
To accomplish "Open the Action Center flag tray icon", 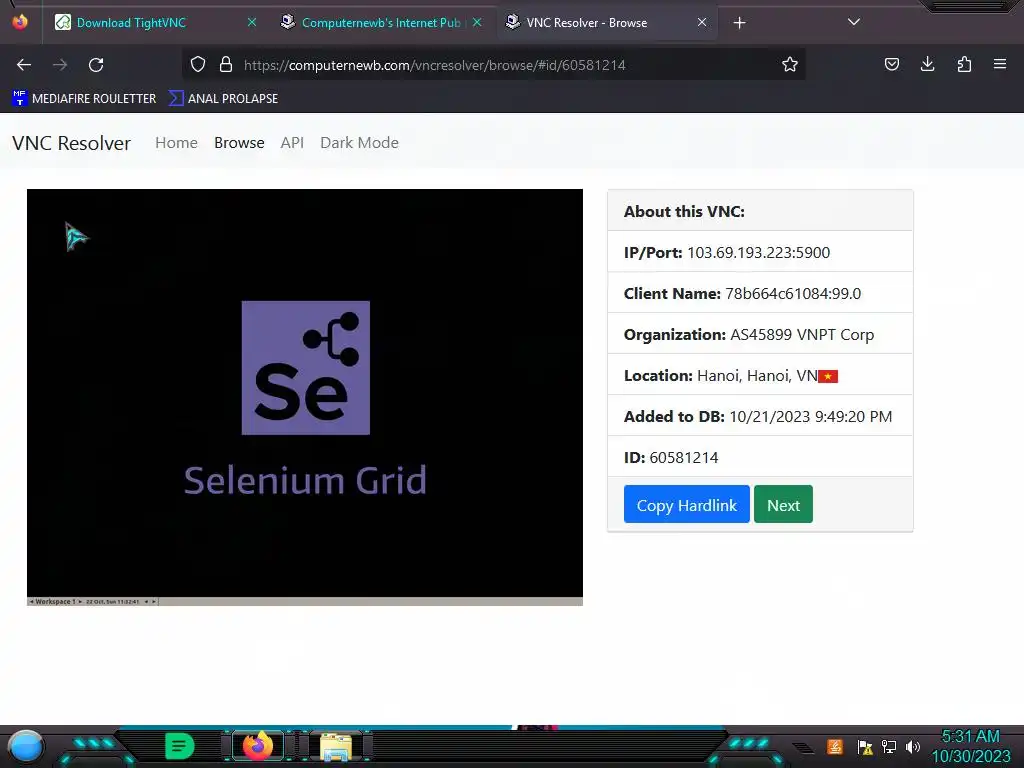I will pyautogui.click(x=865, y=747).
